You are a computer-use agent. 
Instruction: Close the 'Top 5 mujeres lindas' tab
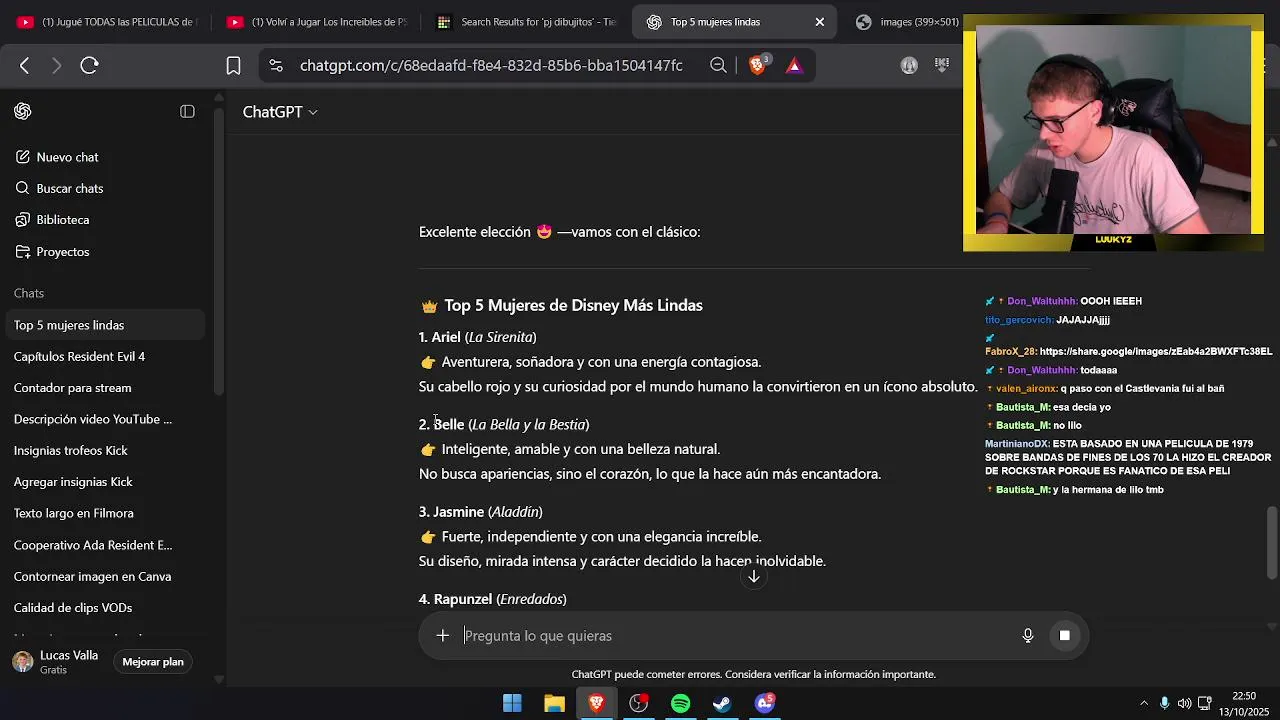[820, 22]
